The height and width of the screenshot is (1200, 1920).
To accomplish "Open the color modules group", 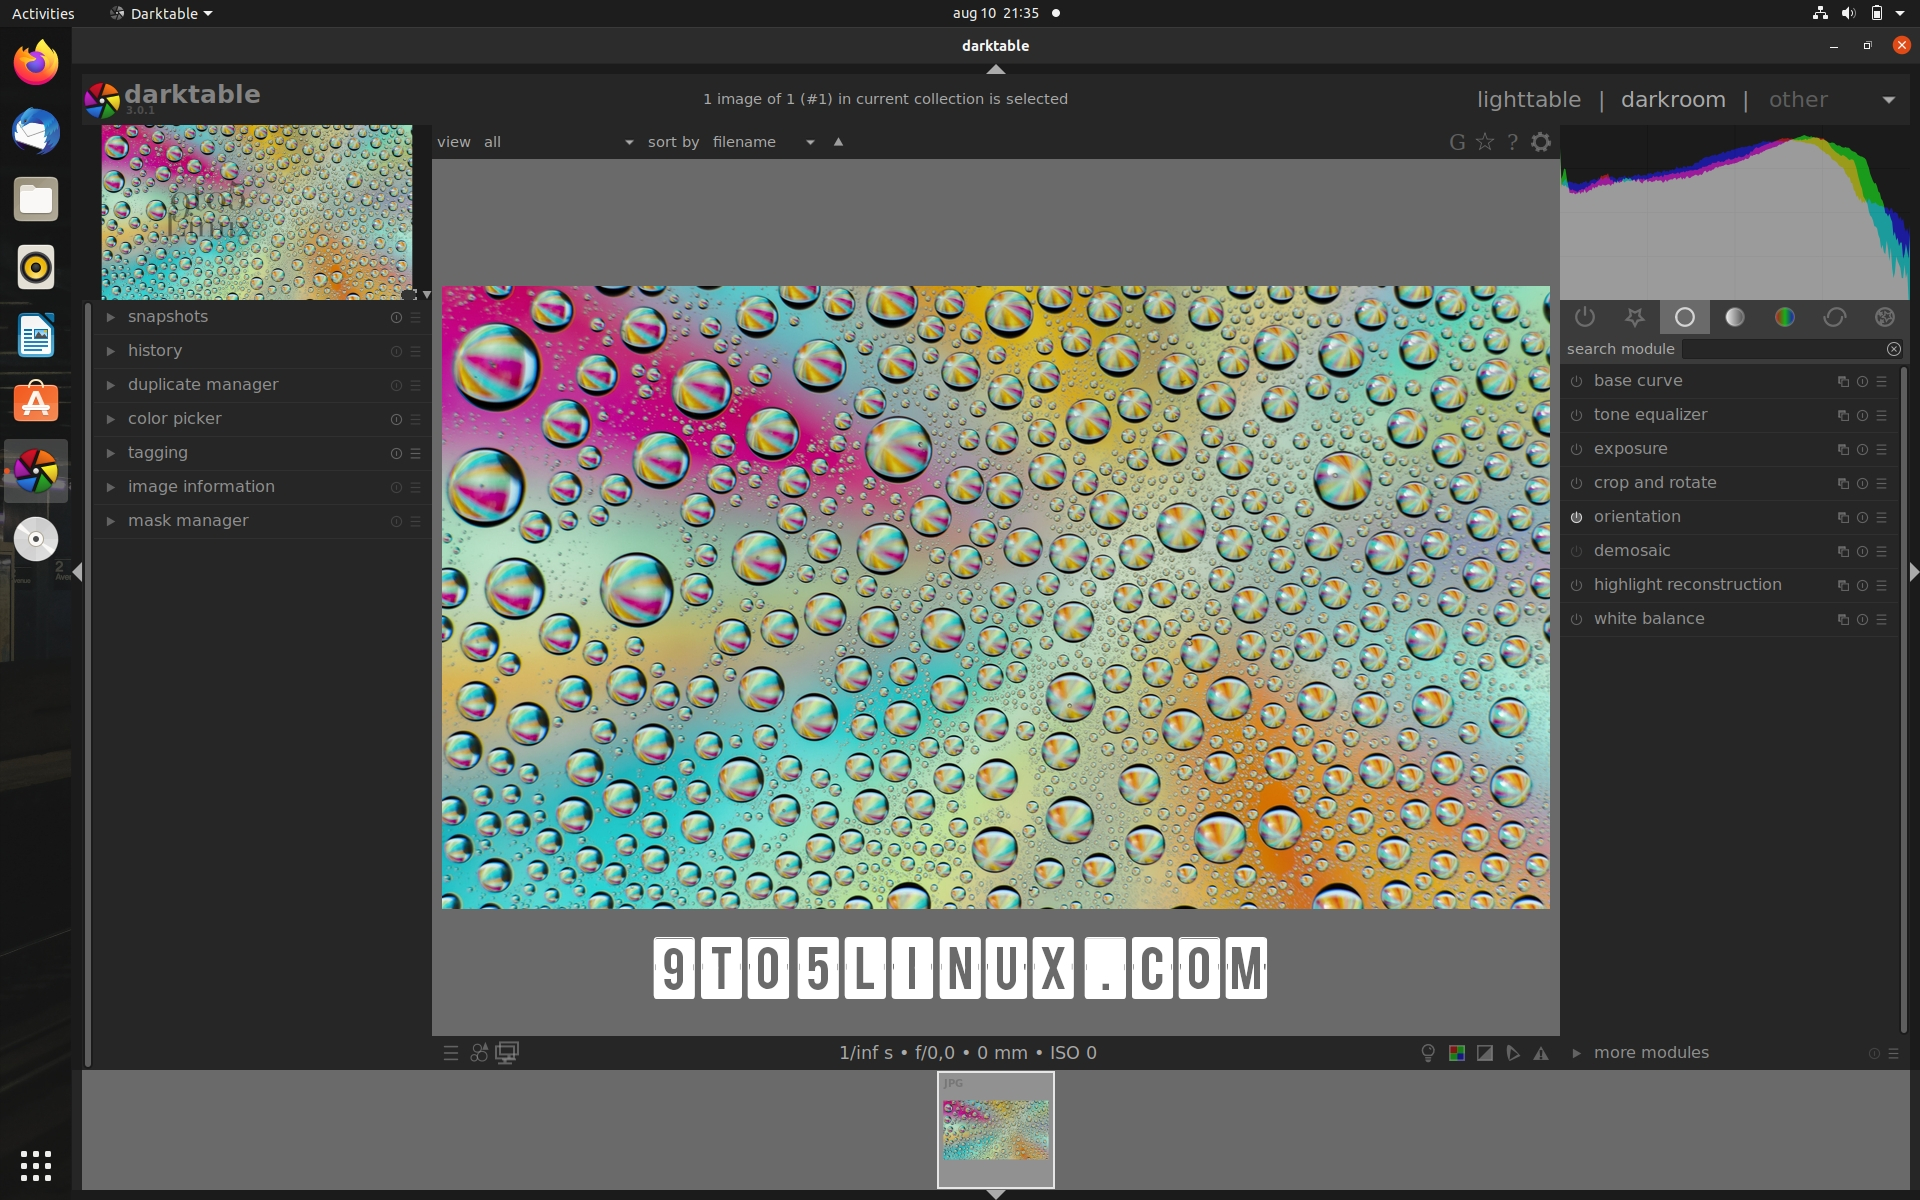I will (1784, 317).
